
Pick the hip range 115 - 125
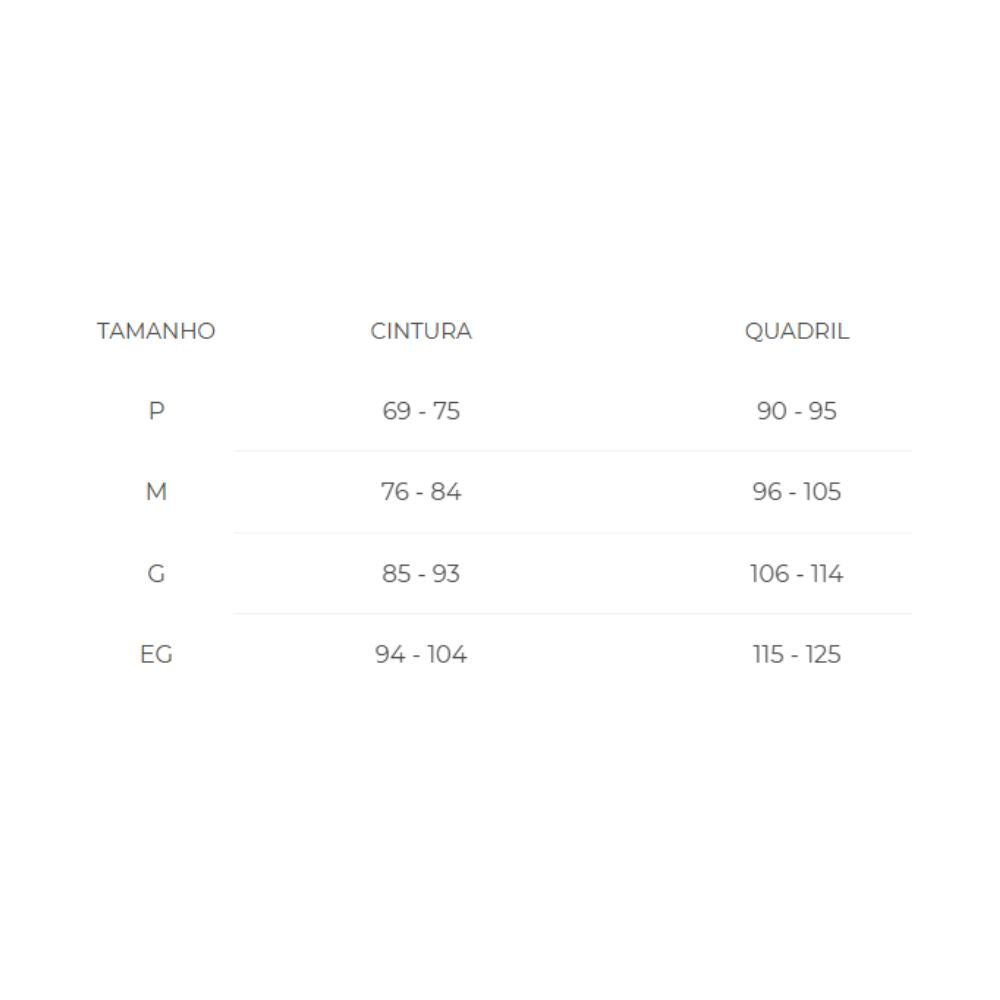[797, 655]
